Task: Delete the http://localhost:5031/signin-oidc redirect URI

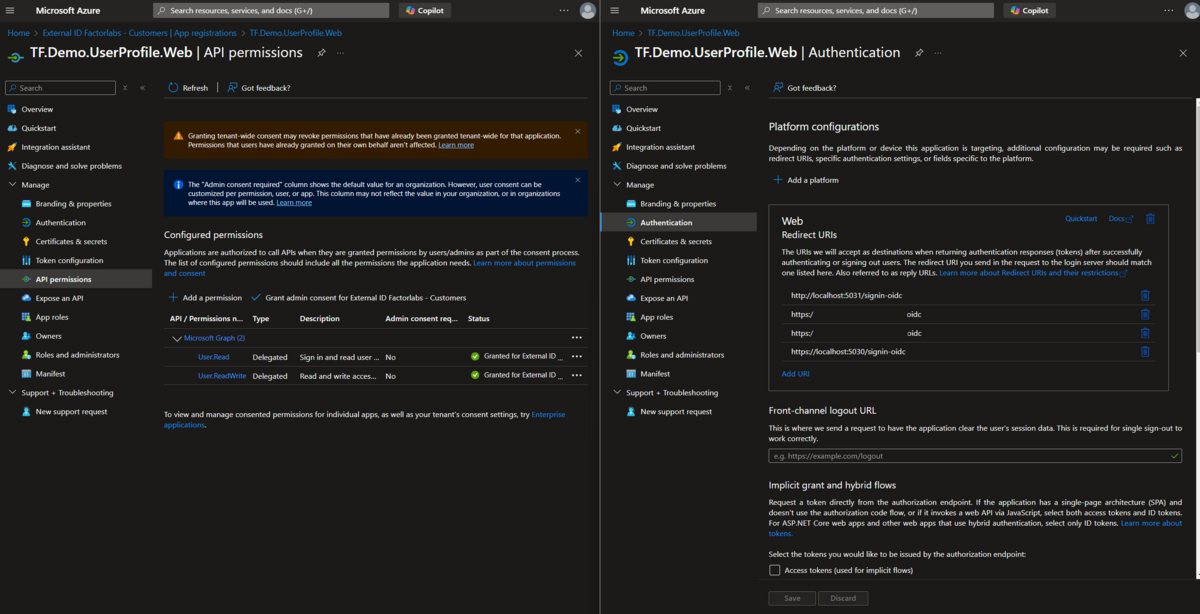Action: tap(1145, 295)
